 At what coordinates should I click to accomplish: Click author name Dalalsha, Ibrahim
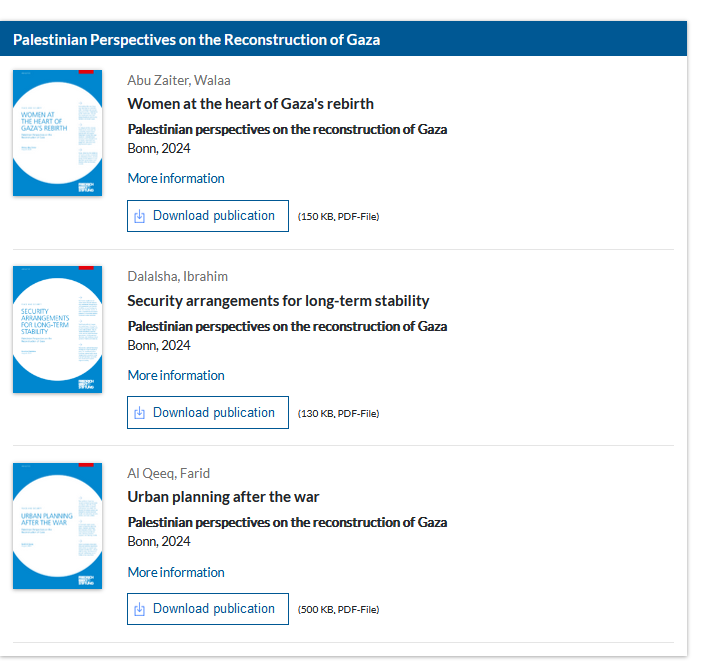(x=178, y=277)
